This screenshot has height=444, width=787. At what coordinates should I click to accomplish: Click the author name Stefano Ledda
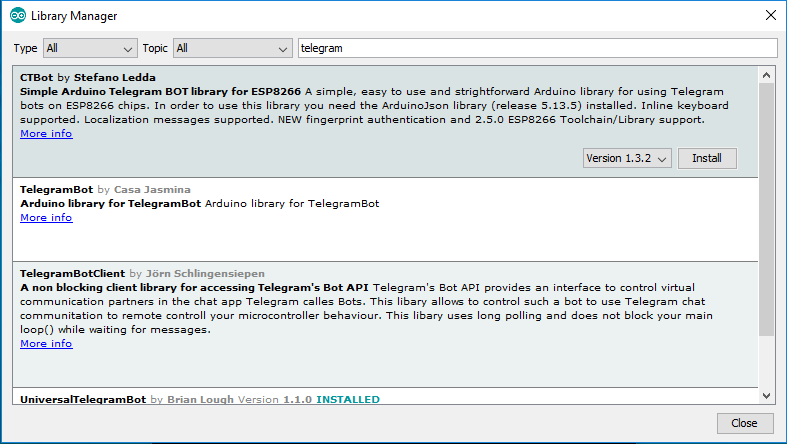(114, 77)
